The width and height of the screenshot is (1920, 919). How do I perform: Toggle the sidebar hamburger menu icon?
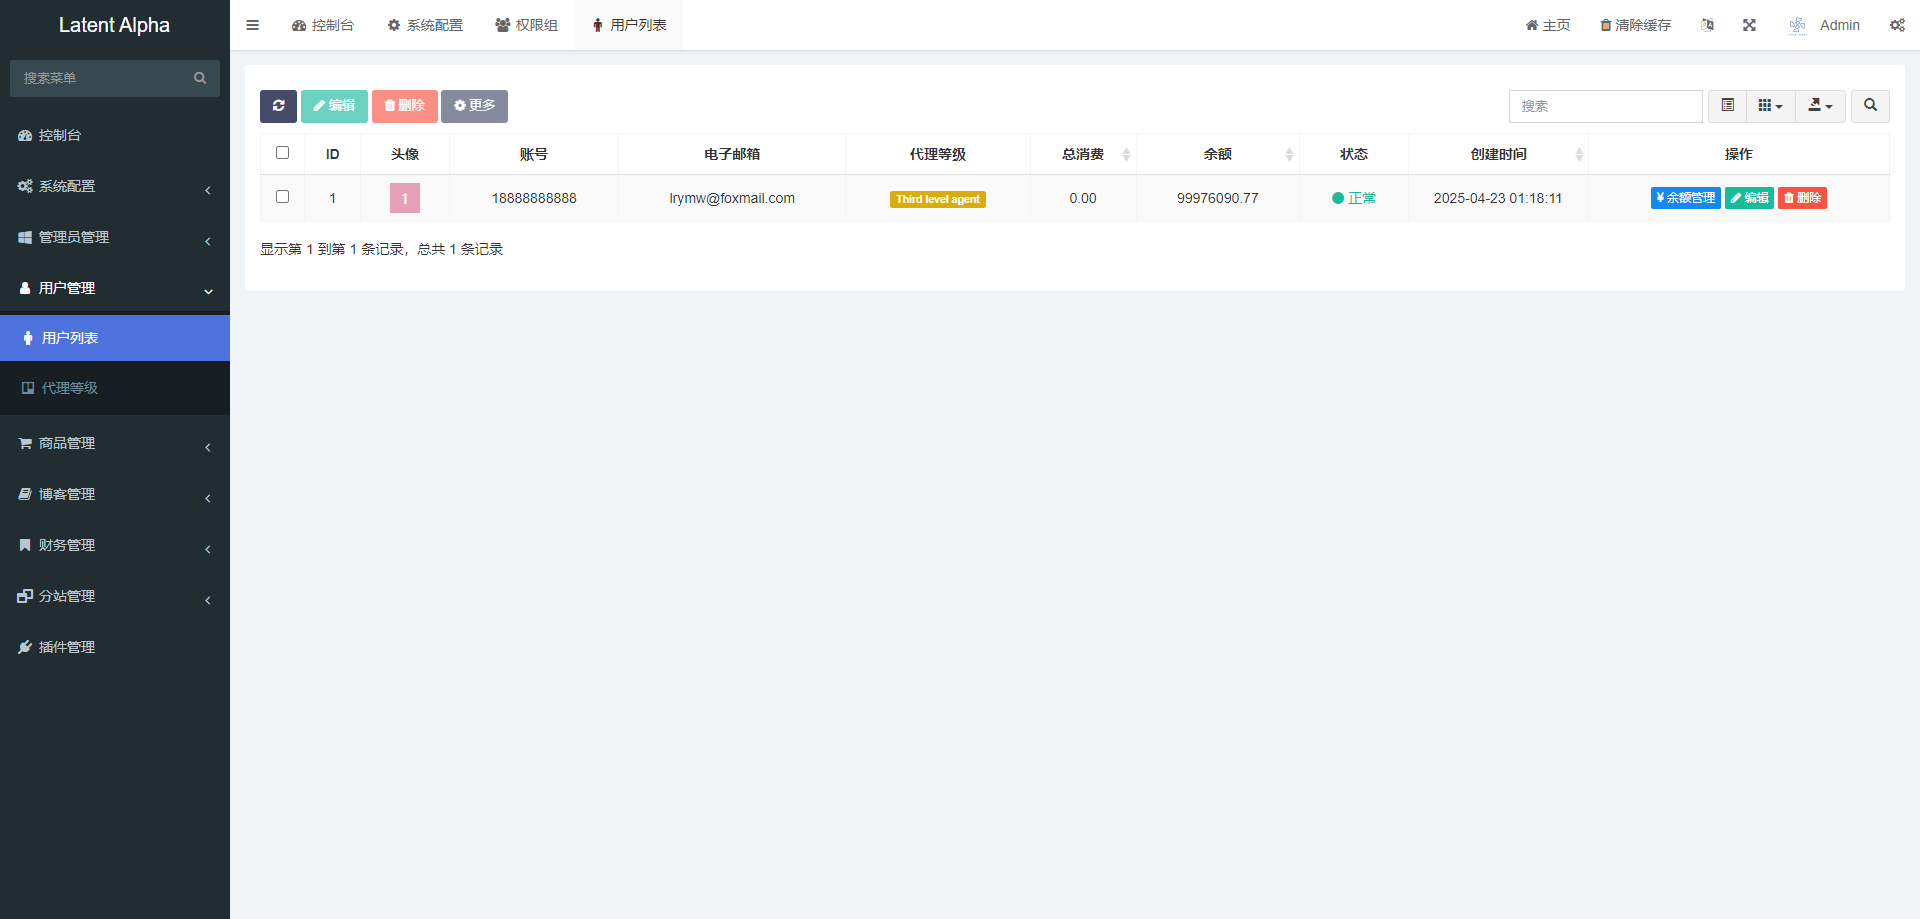tap(252, 25)
